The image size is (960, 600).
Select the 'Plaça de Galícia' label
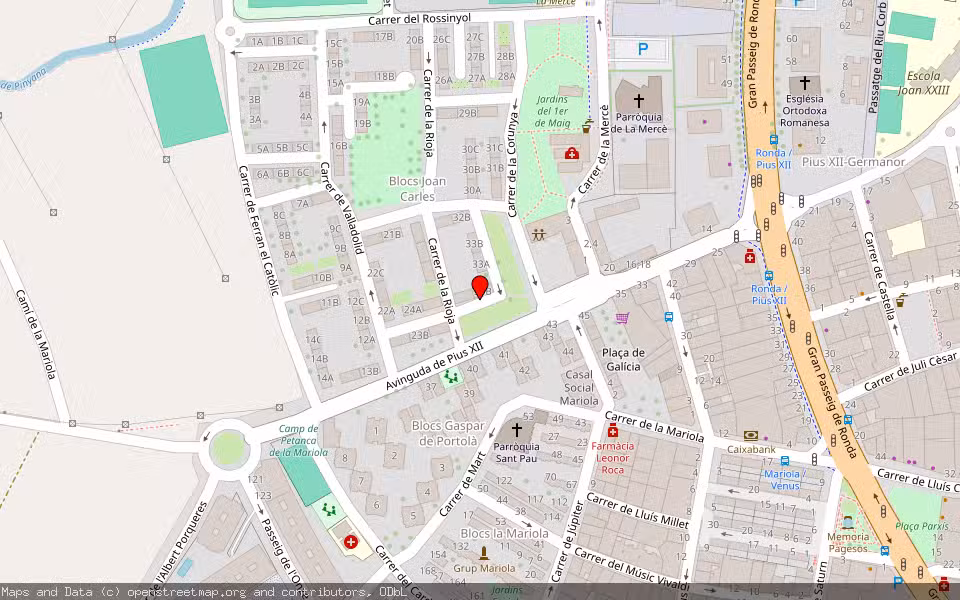(623, 360)
